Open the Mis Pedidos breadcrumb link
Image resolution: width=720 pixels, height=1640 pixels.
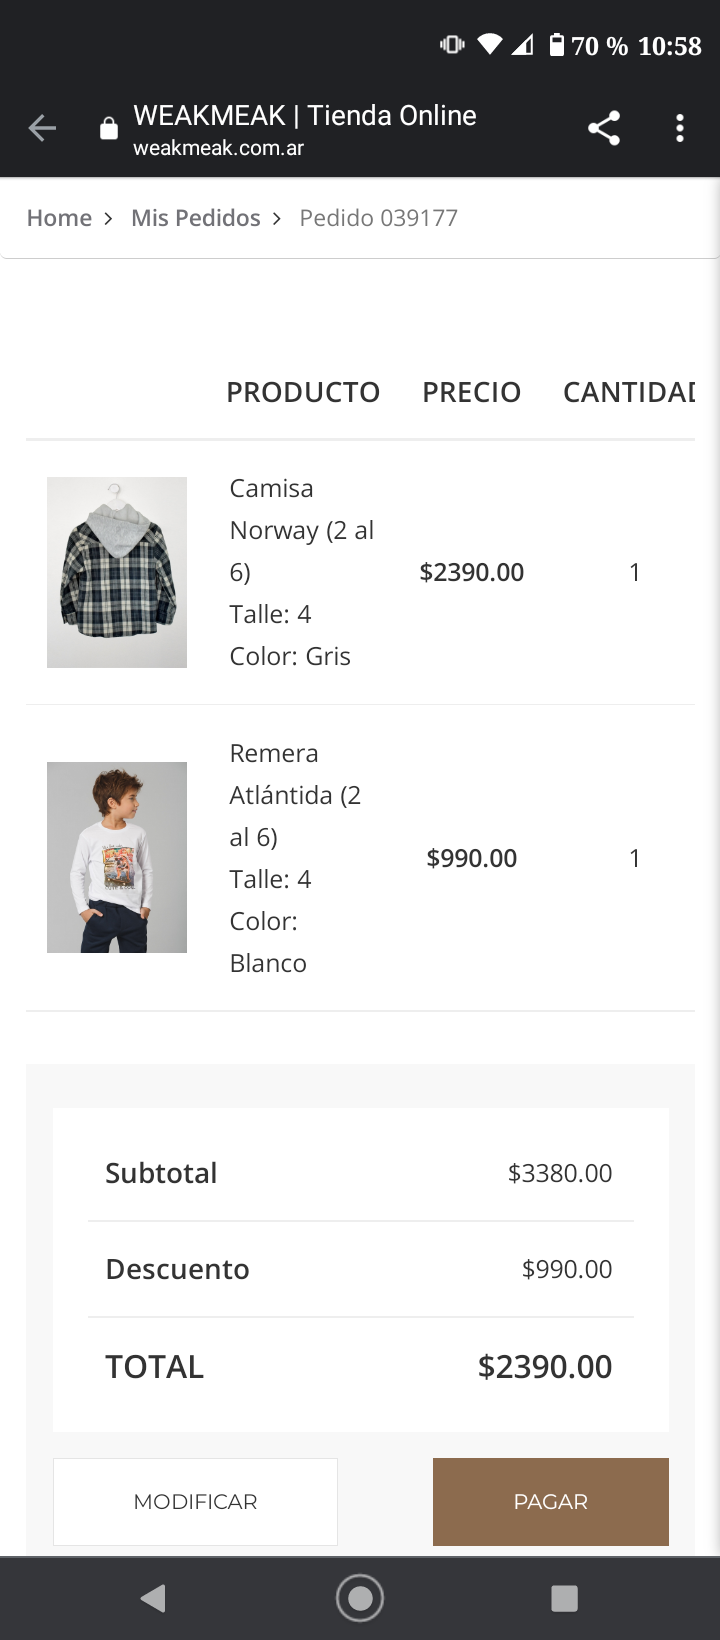point(196,218)
